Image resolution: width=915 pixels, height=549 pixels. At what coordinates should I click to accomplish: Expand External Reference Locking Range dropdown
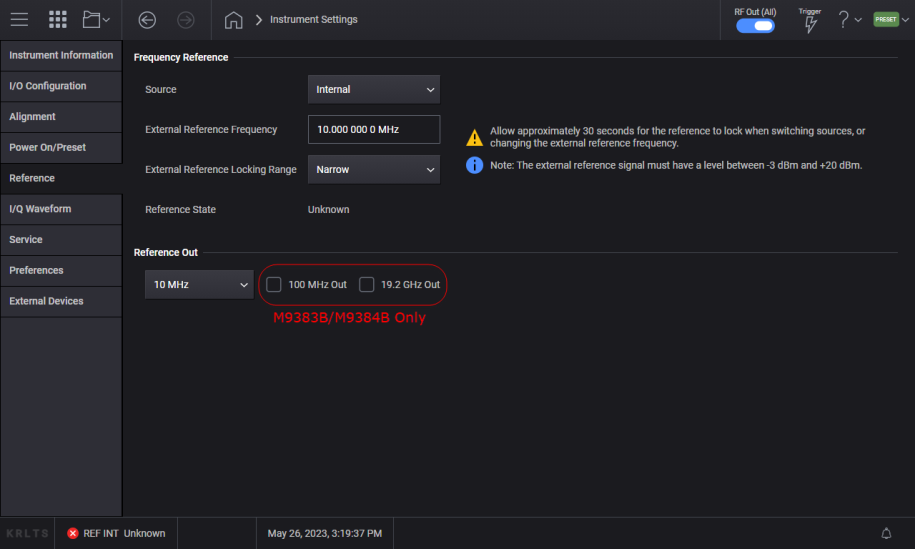click(x=373, y=170)
